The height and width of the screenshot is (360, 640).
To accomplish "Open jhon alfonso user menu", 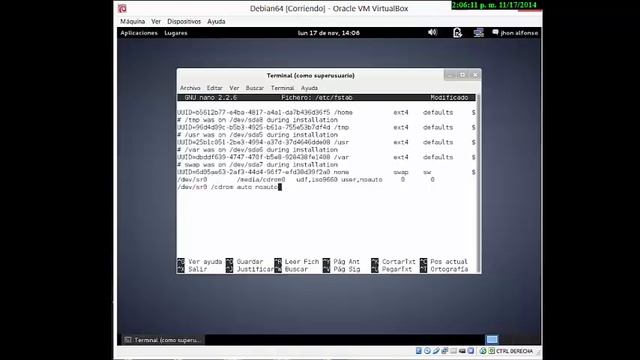I will click(515, 33).
